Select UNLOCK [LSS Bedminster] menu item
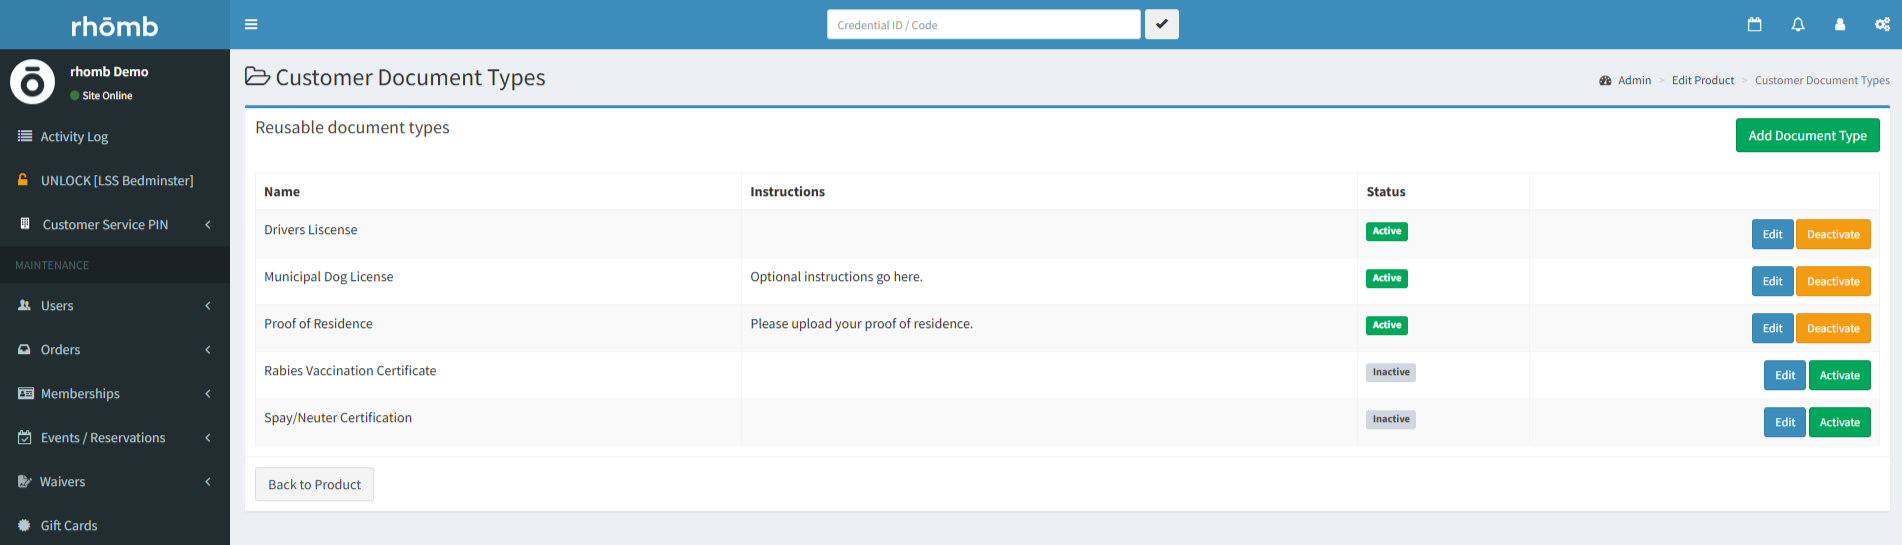Screen dimensions: 1902x545 click(115, 180)
